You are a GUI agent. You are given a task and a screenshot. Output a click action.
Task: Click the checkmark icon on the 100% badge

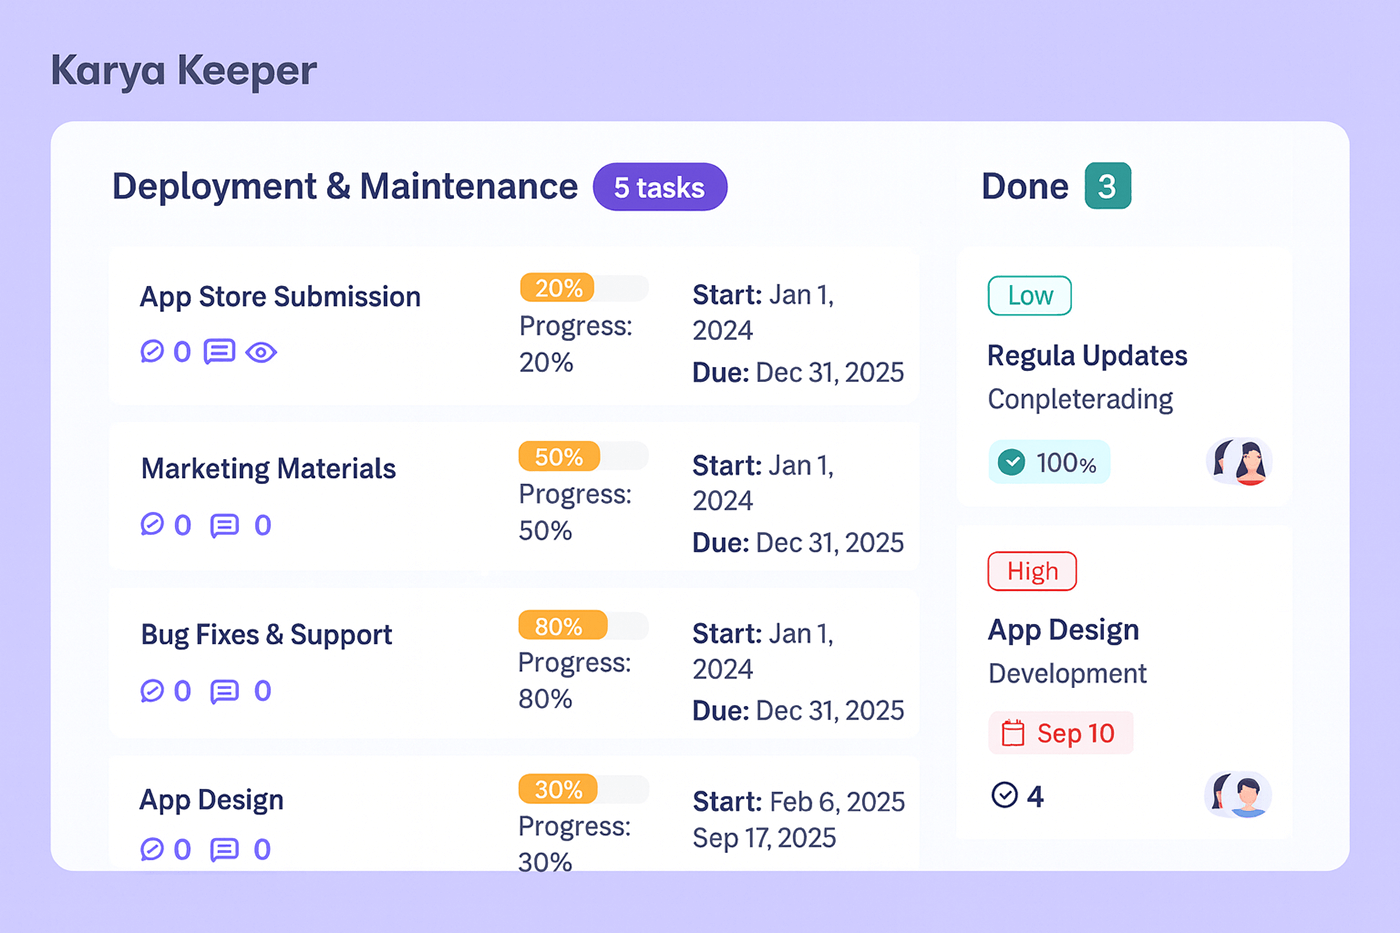[1011, 461]
